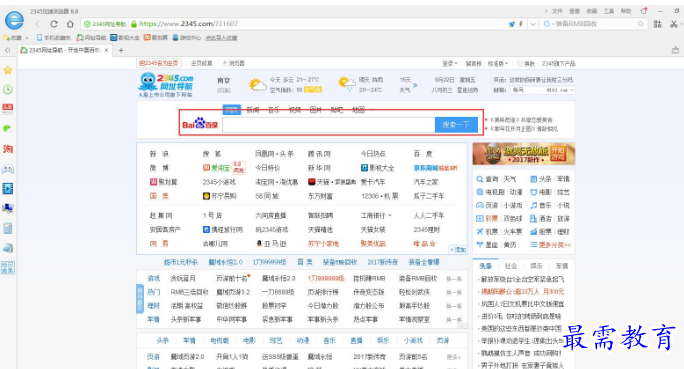Click the computer monitor icon in the sidebar
The width and height of the screenshot is (684, 369).
(8, 208)
